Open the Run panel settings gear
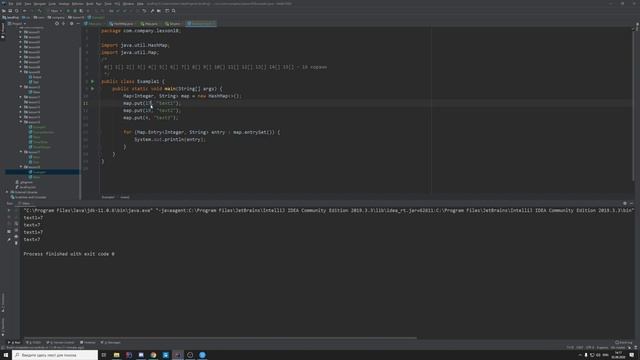 [624, 203]
